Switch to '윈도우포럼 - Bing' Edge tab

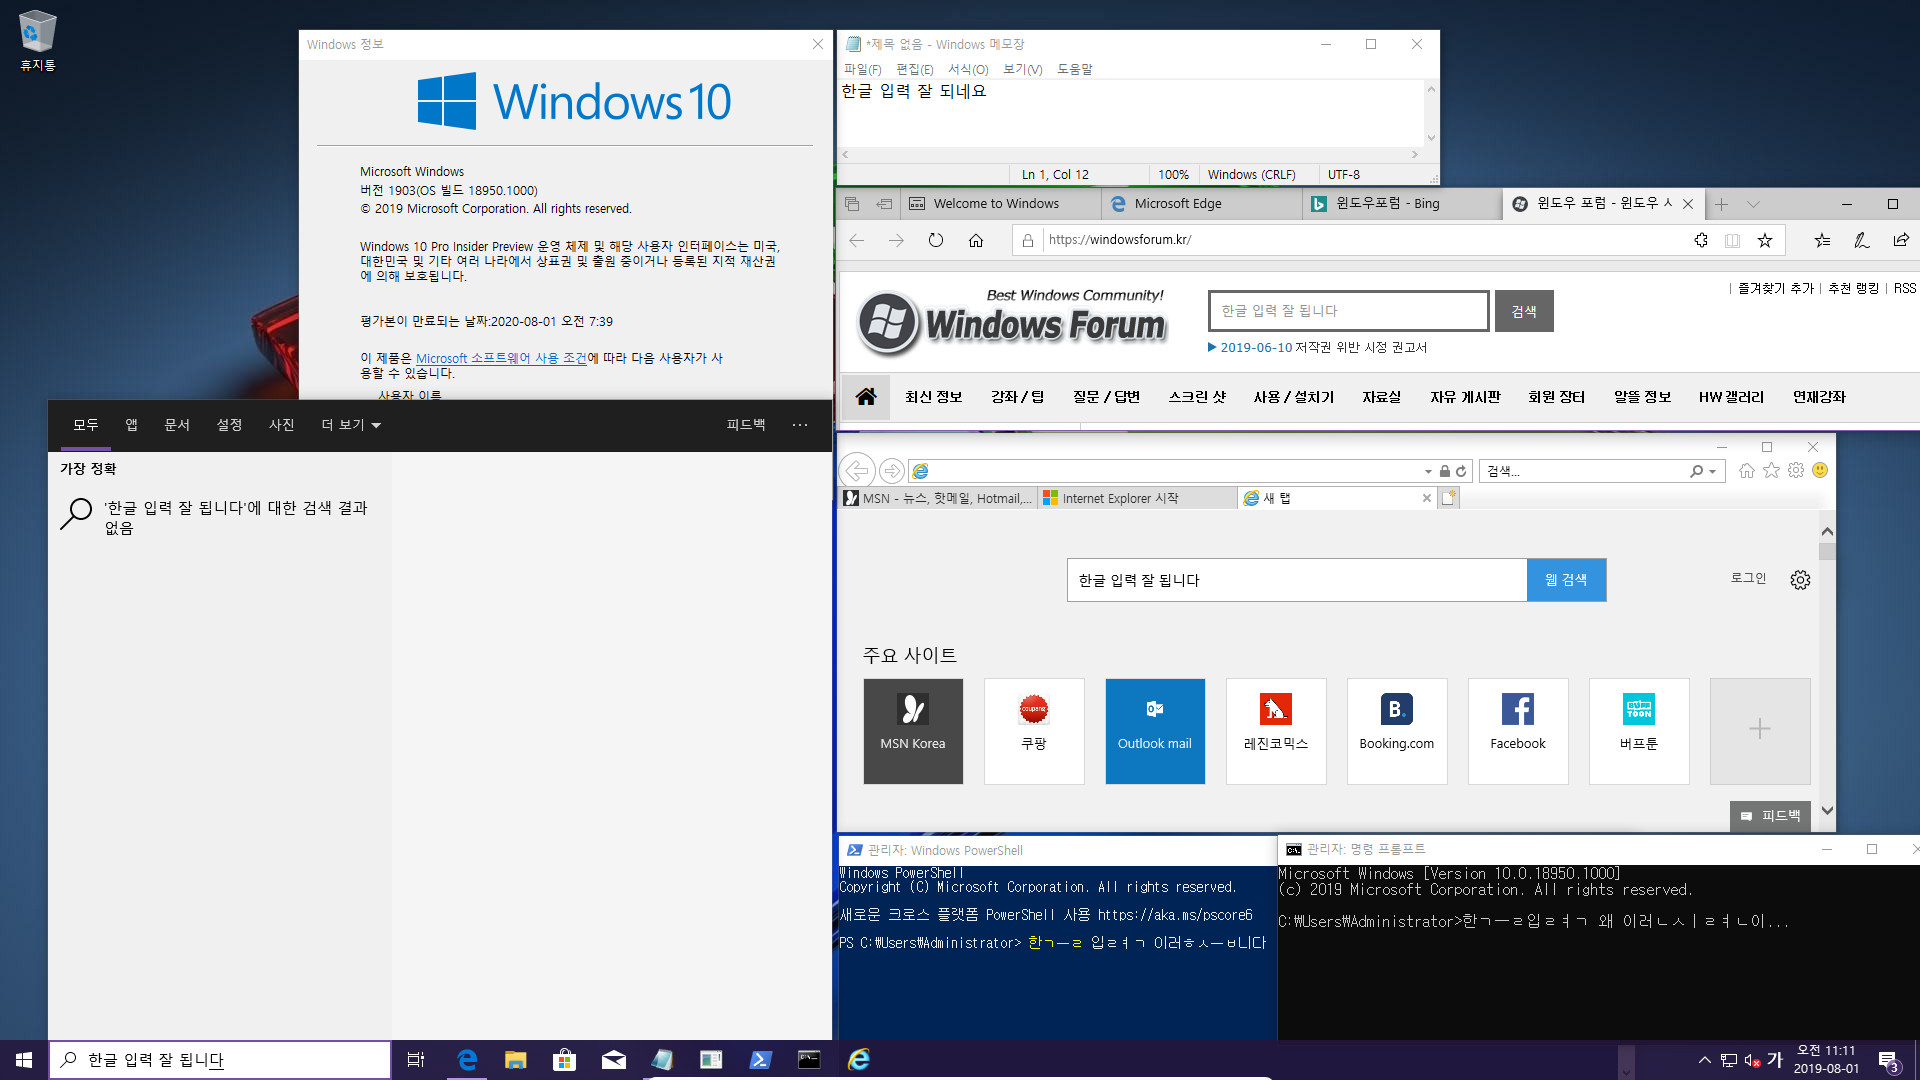click(1401, 204)
